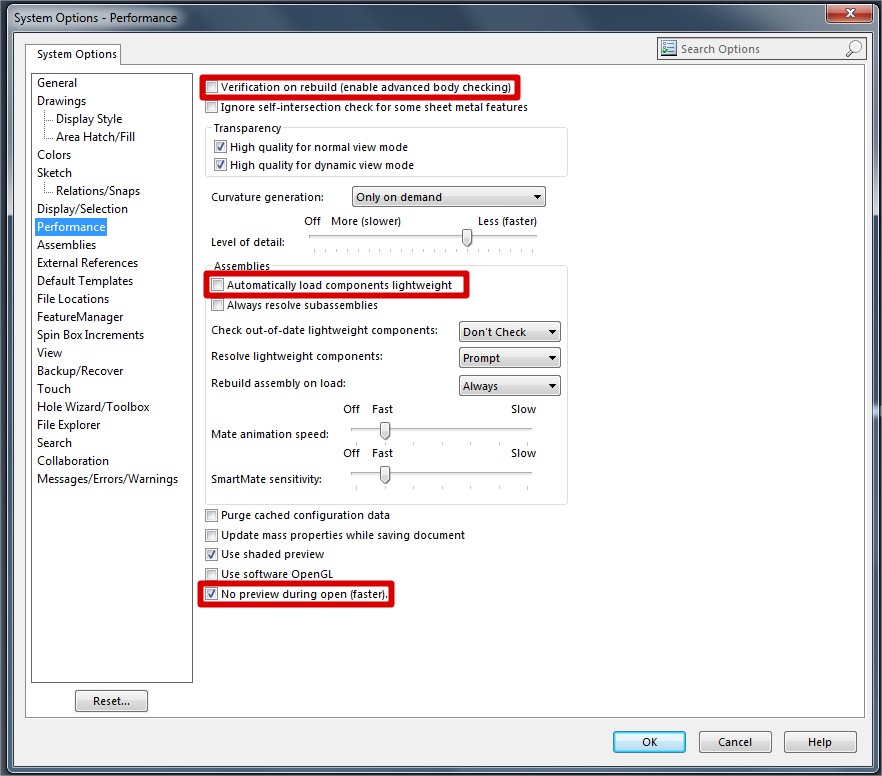
Task: Open the Curvature generation dropdown
Action: [448, 197]
